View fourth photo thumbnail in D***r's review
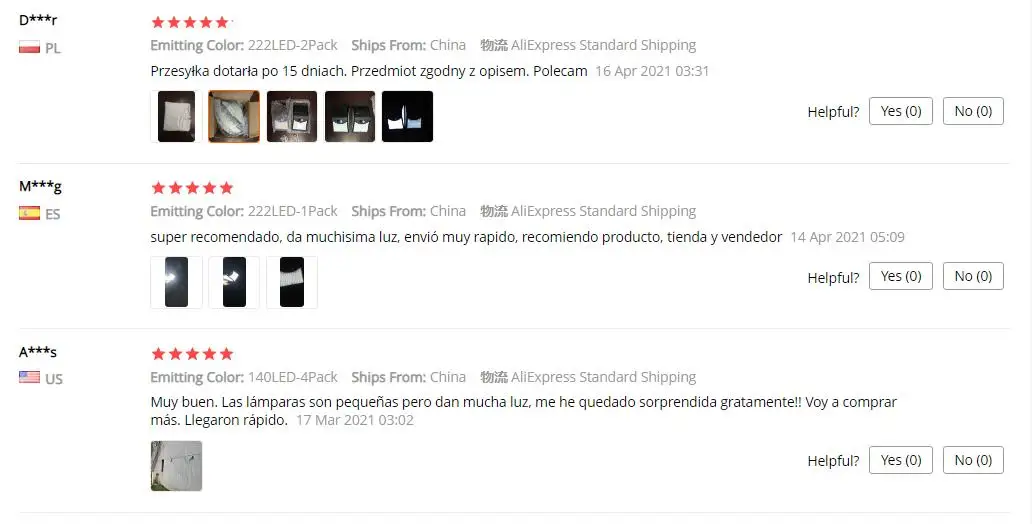 point(350,117)
